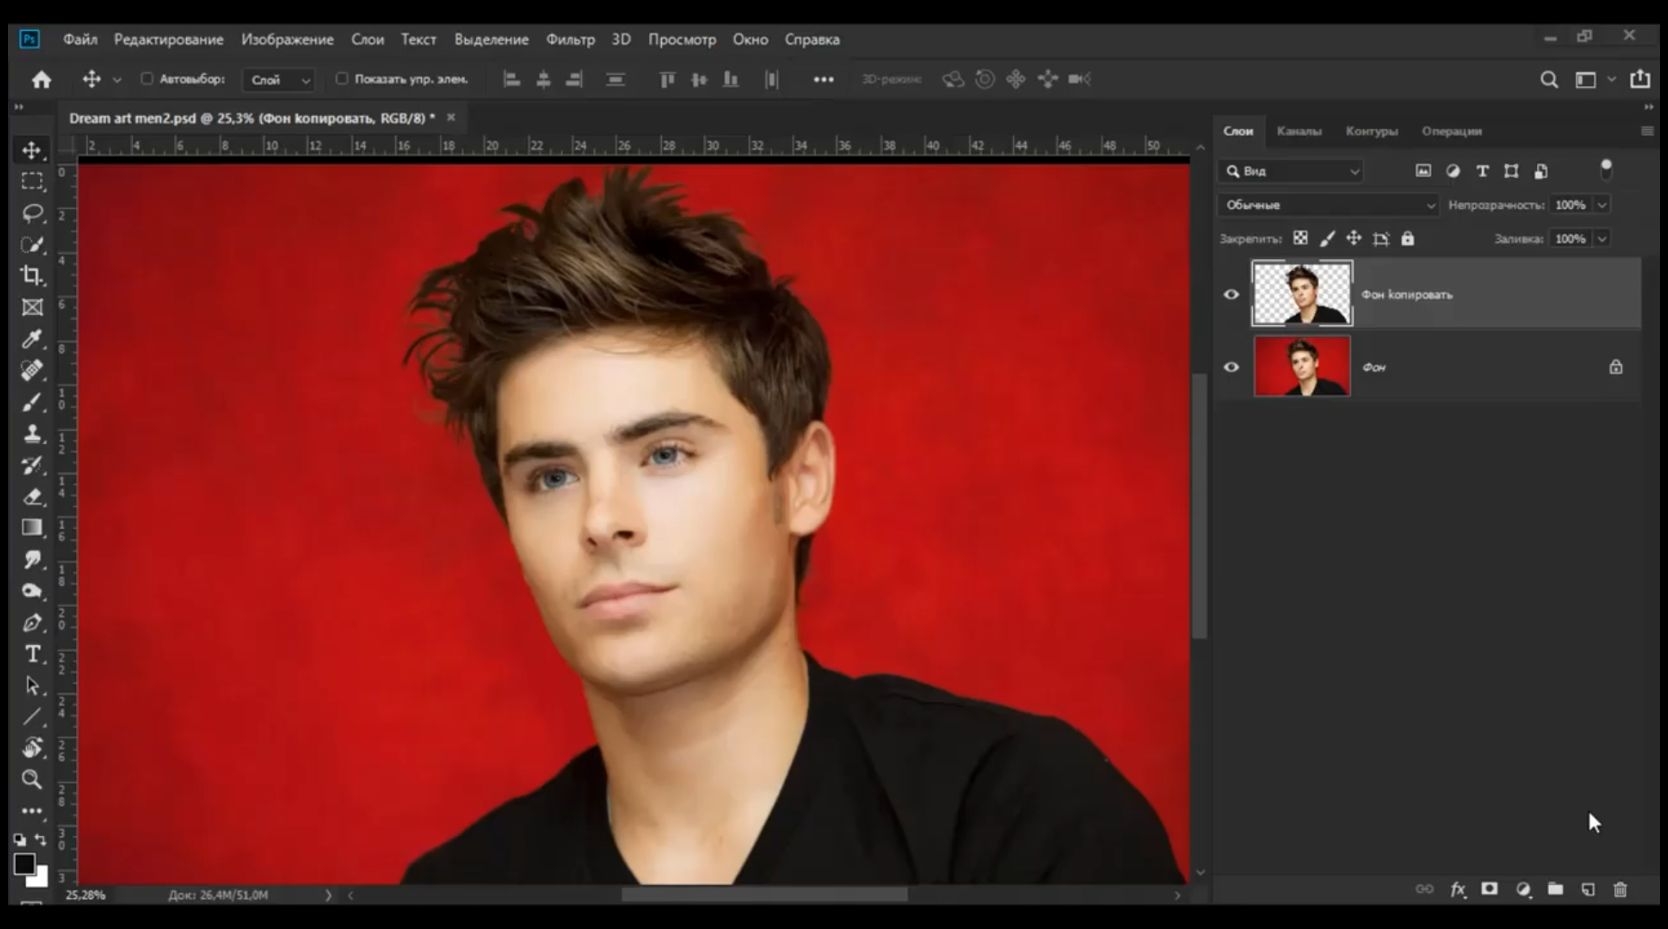Align horizontal centers button
The height and width of the screenshot is (929, 1668).
click(544, 79)
